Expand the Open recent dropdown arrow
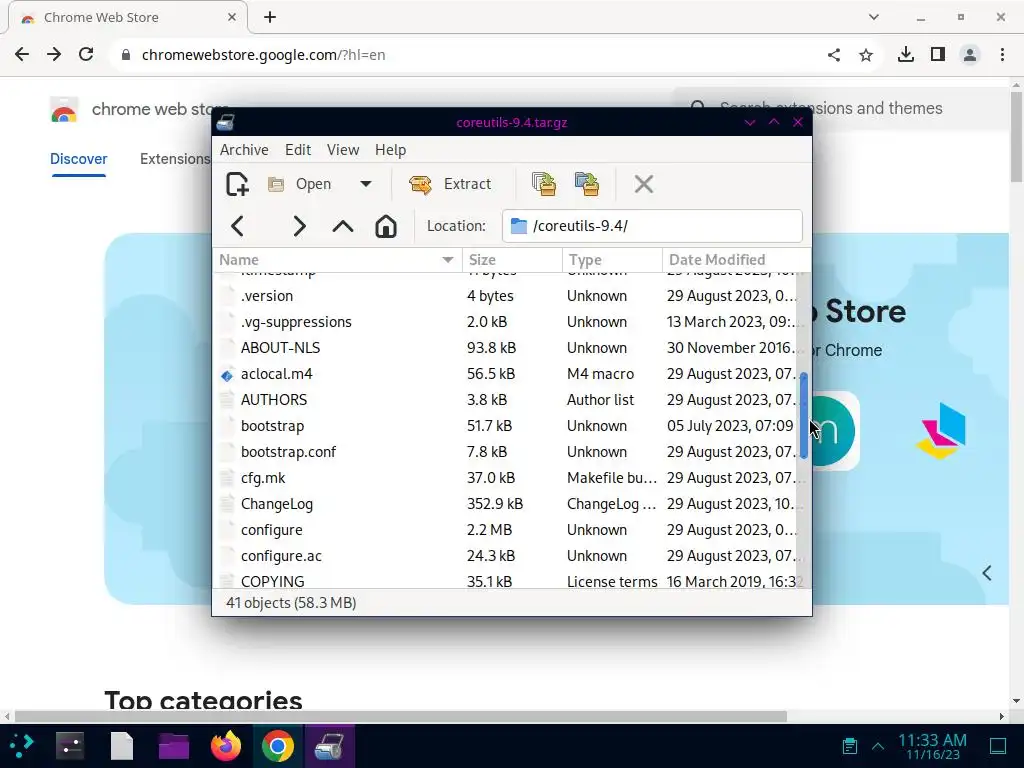 [x=366, y=184]
